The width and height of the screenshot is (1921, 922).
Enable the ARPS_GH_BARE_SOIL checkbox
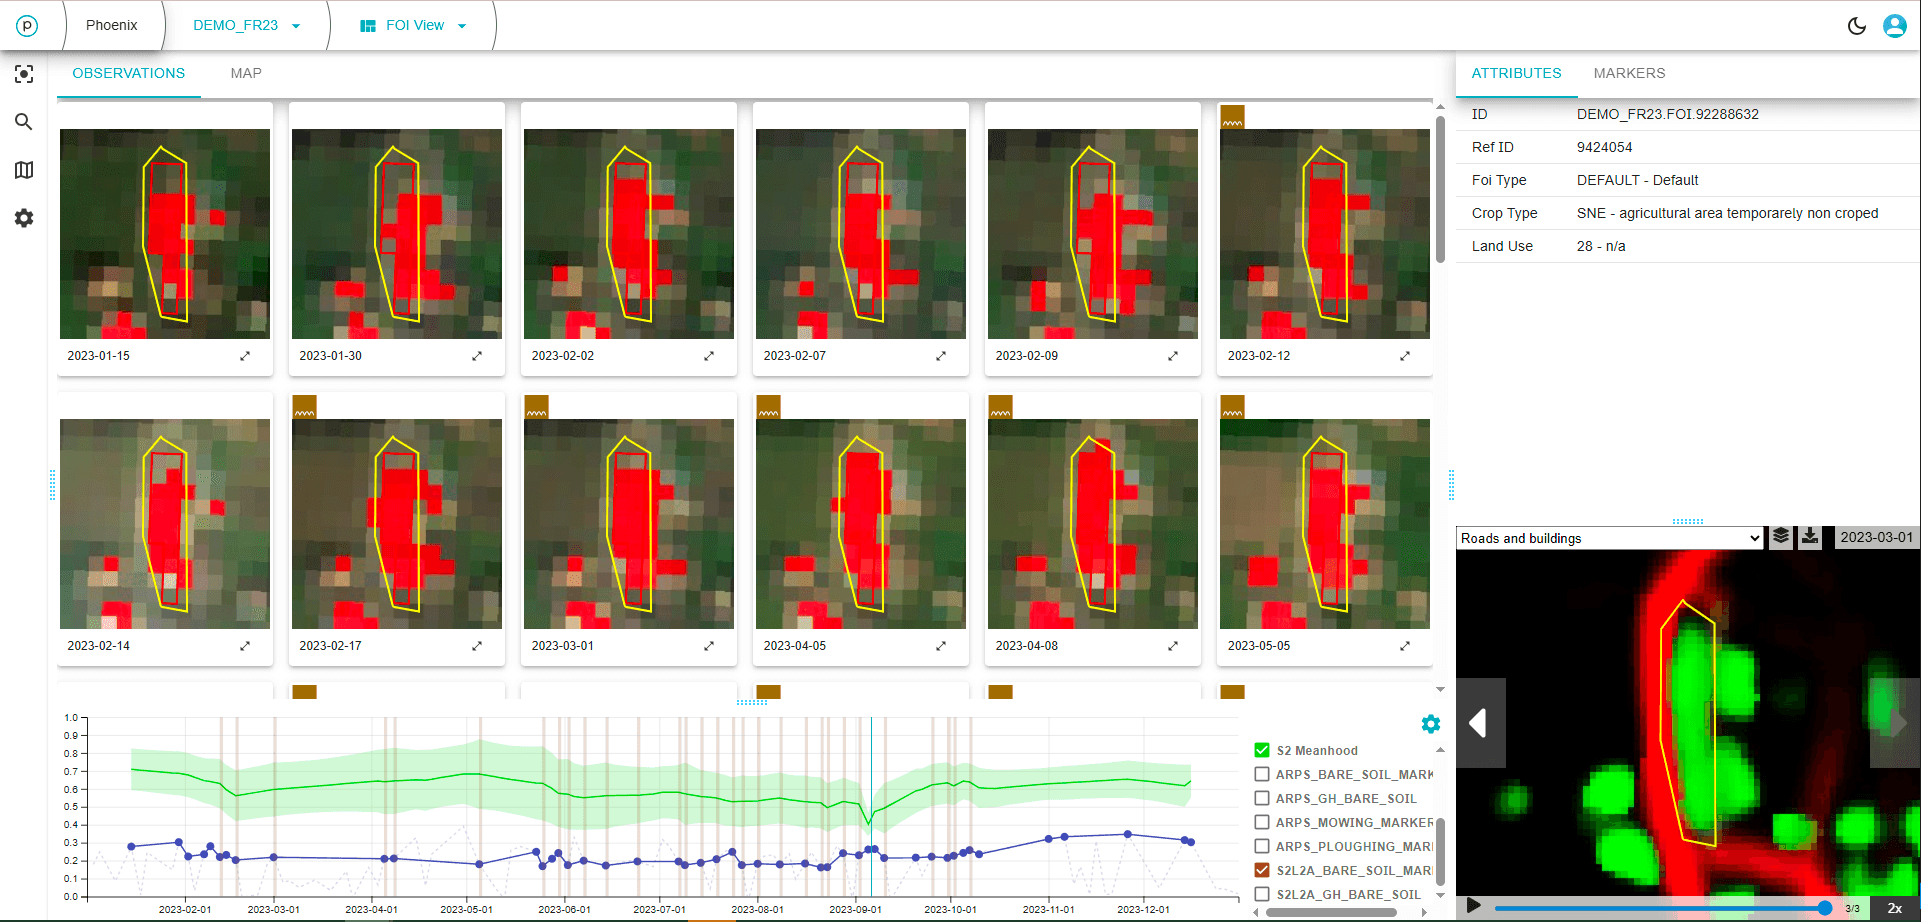coord(1262,798)
